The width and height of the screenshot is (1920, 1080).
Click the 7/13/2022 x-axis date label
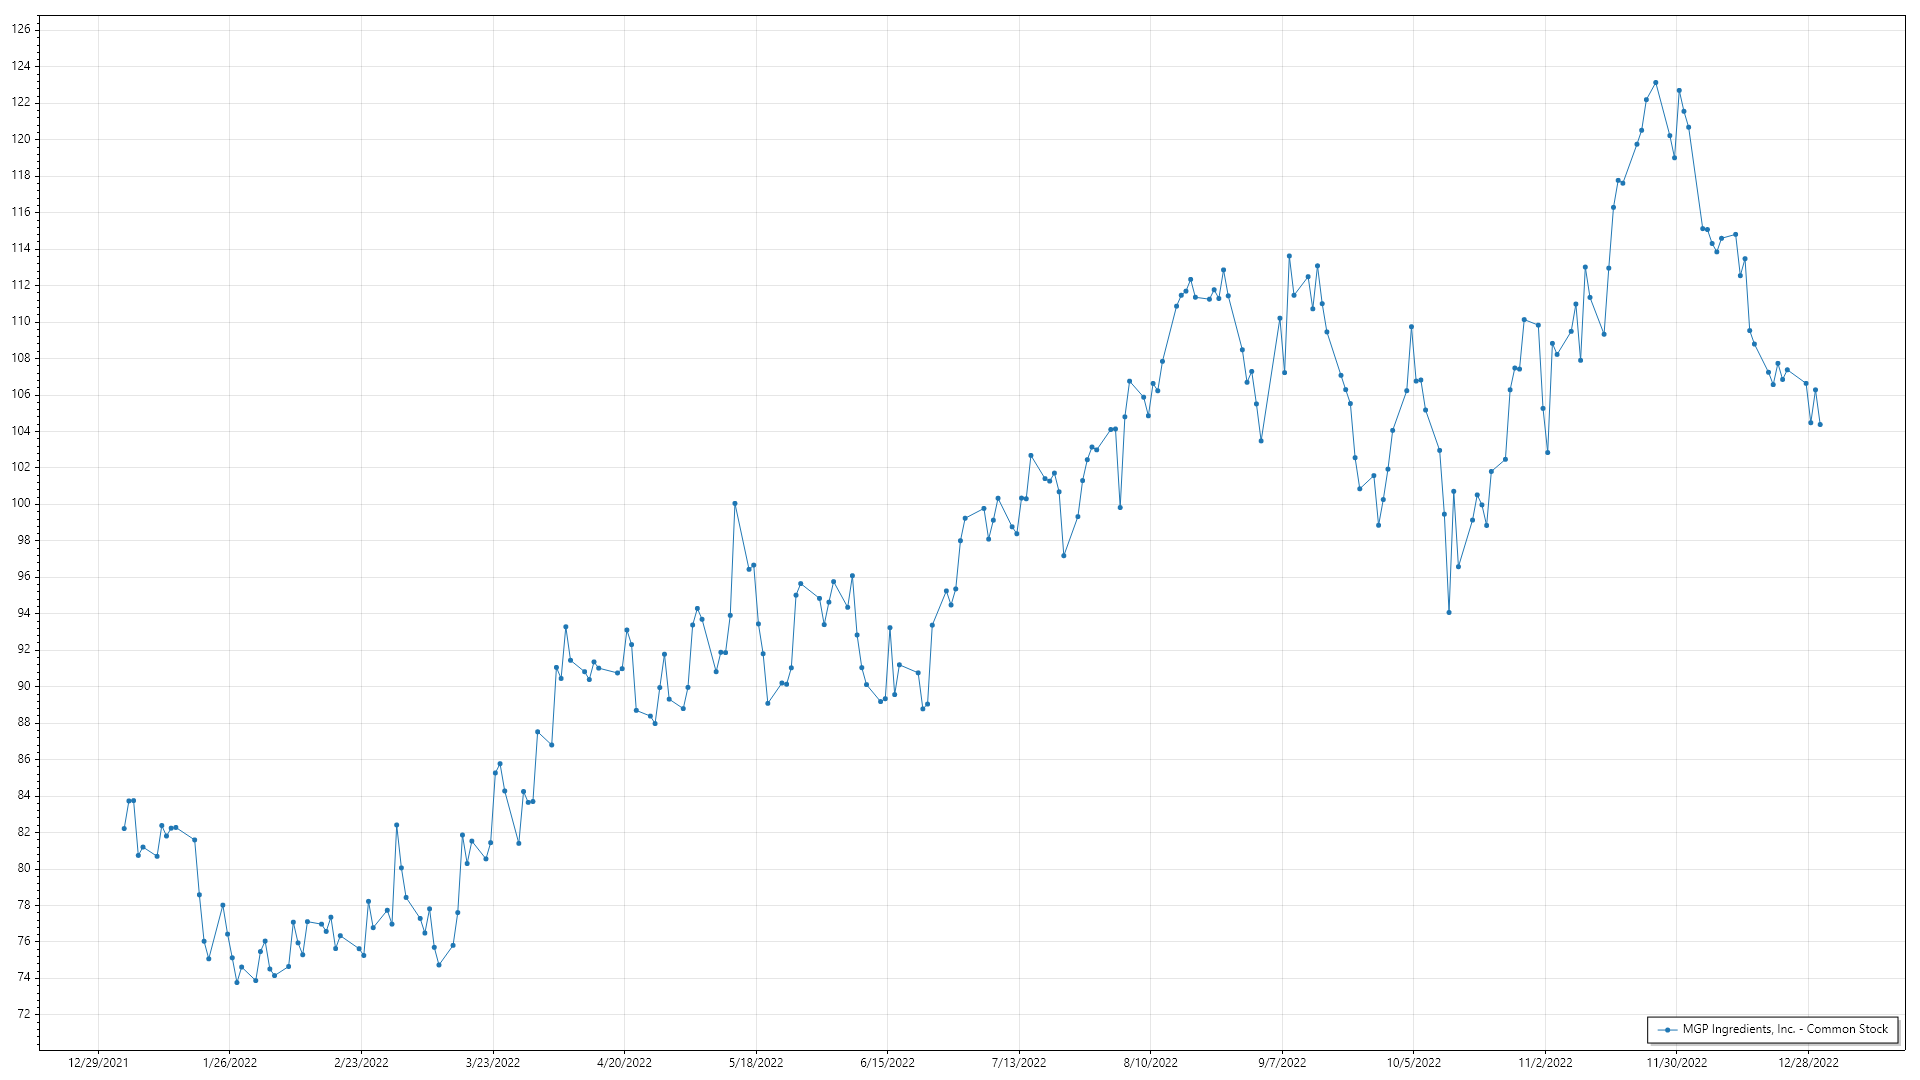[1019, 1063]
